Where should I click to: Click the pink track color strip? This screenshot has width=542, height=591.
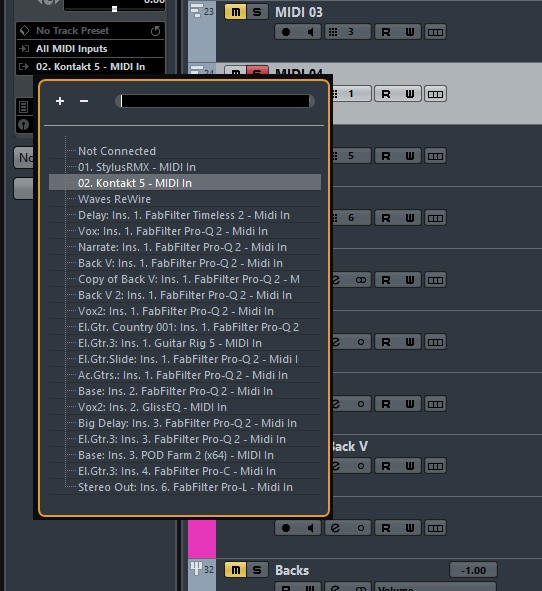pos(202,538)
